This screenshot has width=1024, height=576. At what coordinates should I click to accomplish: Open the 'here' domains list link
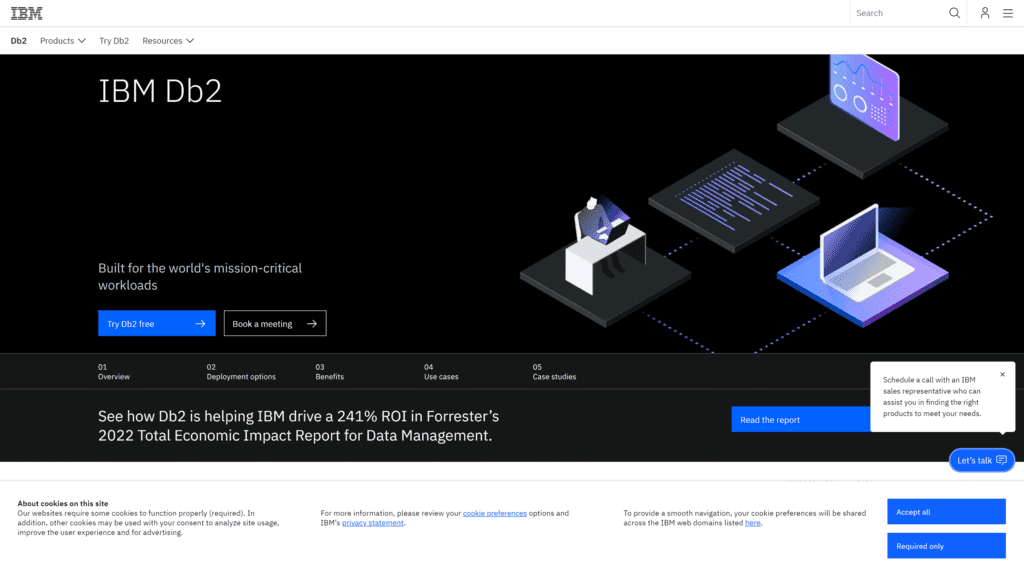click(x=752, y=523)
